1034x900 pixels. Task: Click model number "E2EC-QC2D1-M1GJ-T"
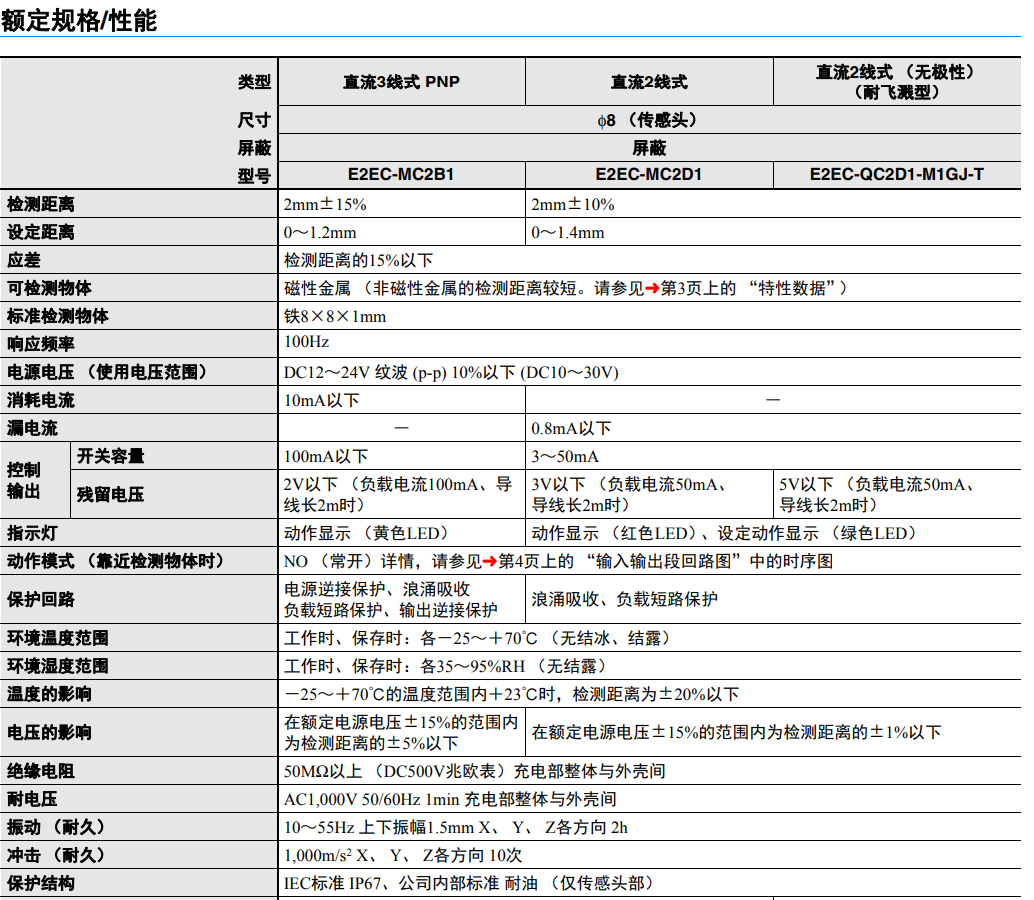897,175
